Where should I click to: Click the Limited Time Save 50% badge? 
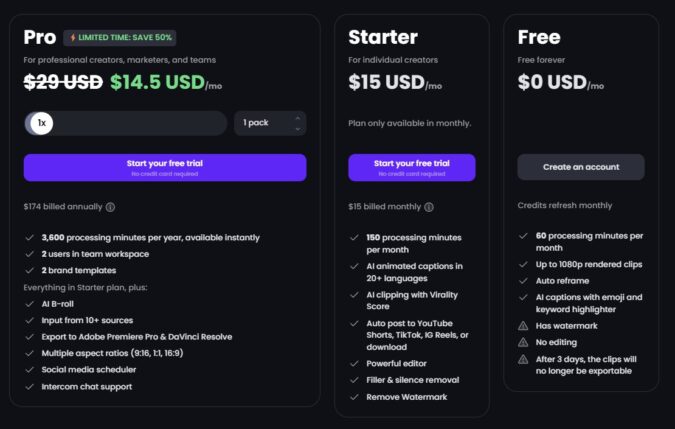pos(121,37)
